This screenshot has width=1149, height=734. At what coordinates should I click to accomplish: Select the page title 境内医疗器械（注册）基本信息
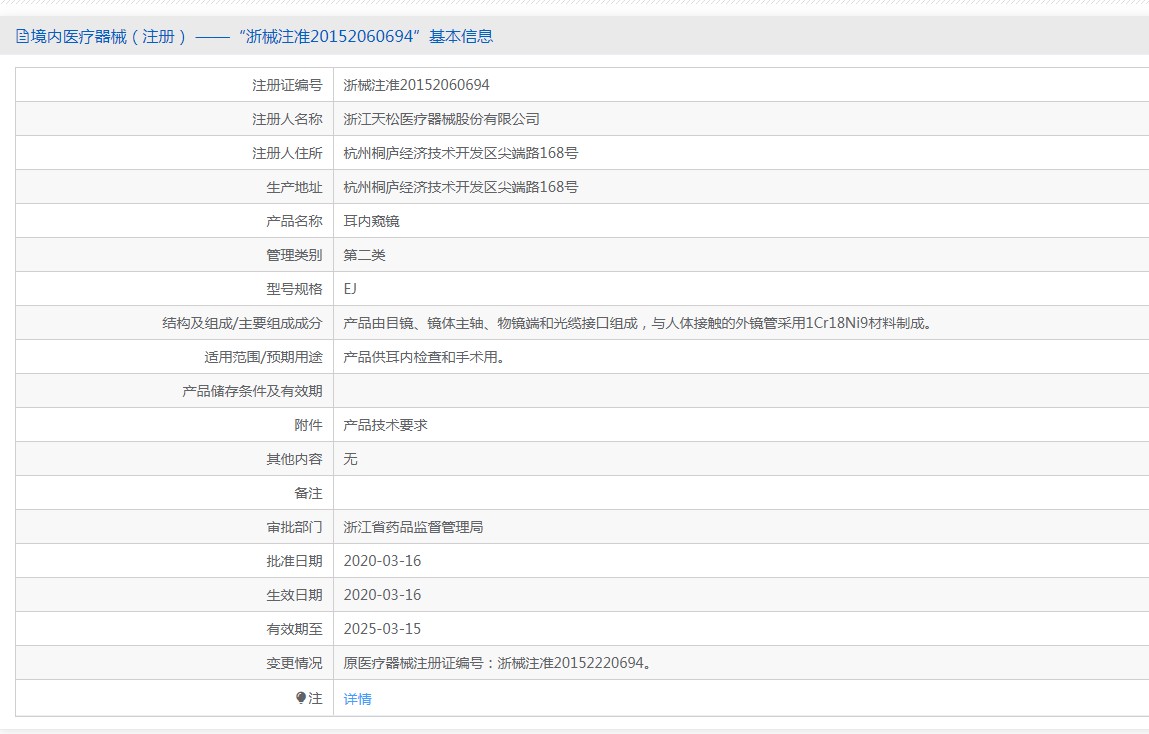pyautogui.click(x=254, y=36)
